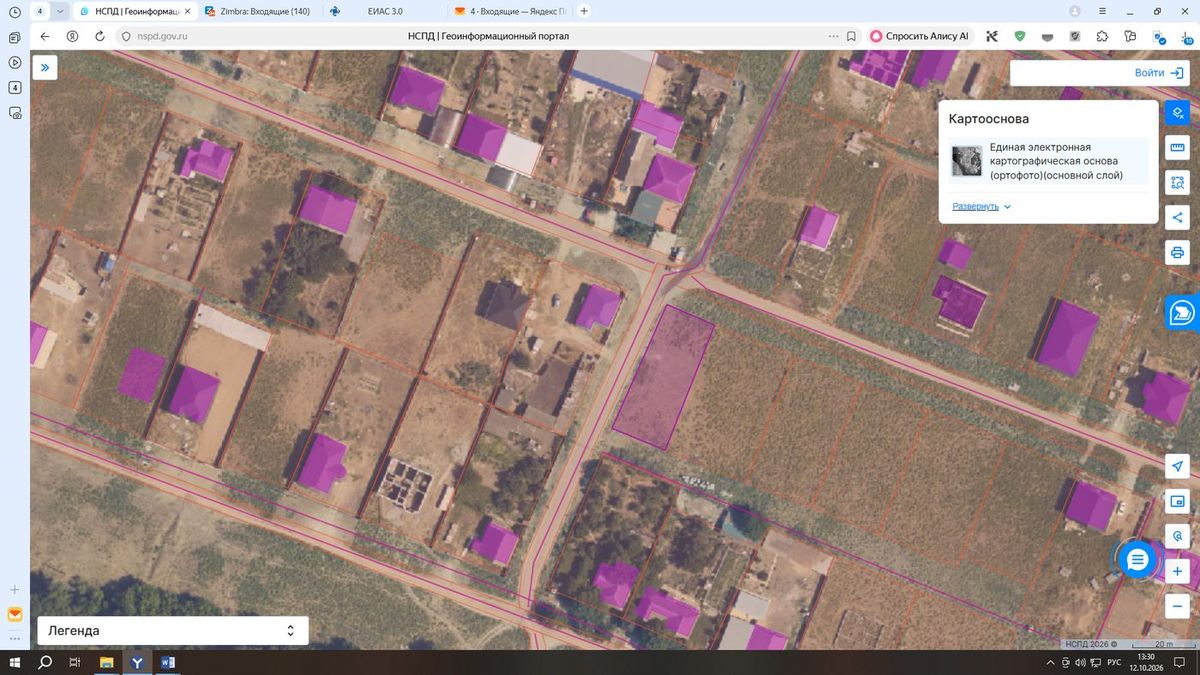Activate the area search selection tool
Screen dimensions: 1200x675
(1178, 183)
